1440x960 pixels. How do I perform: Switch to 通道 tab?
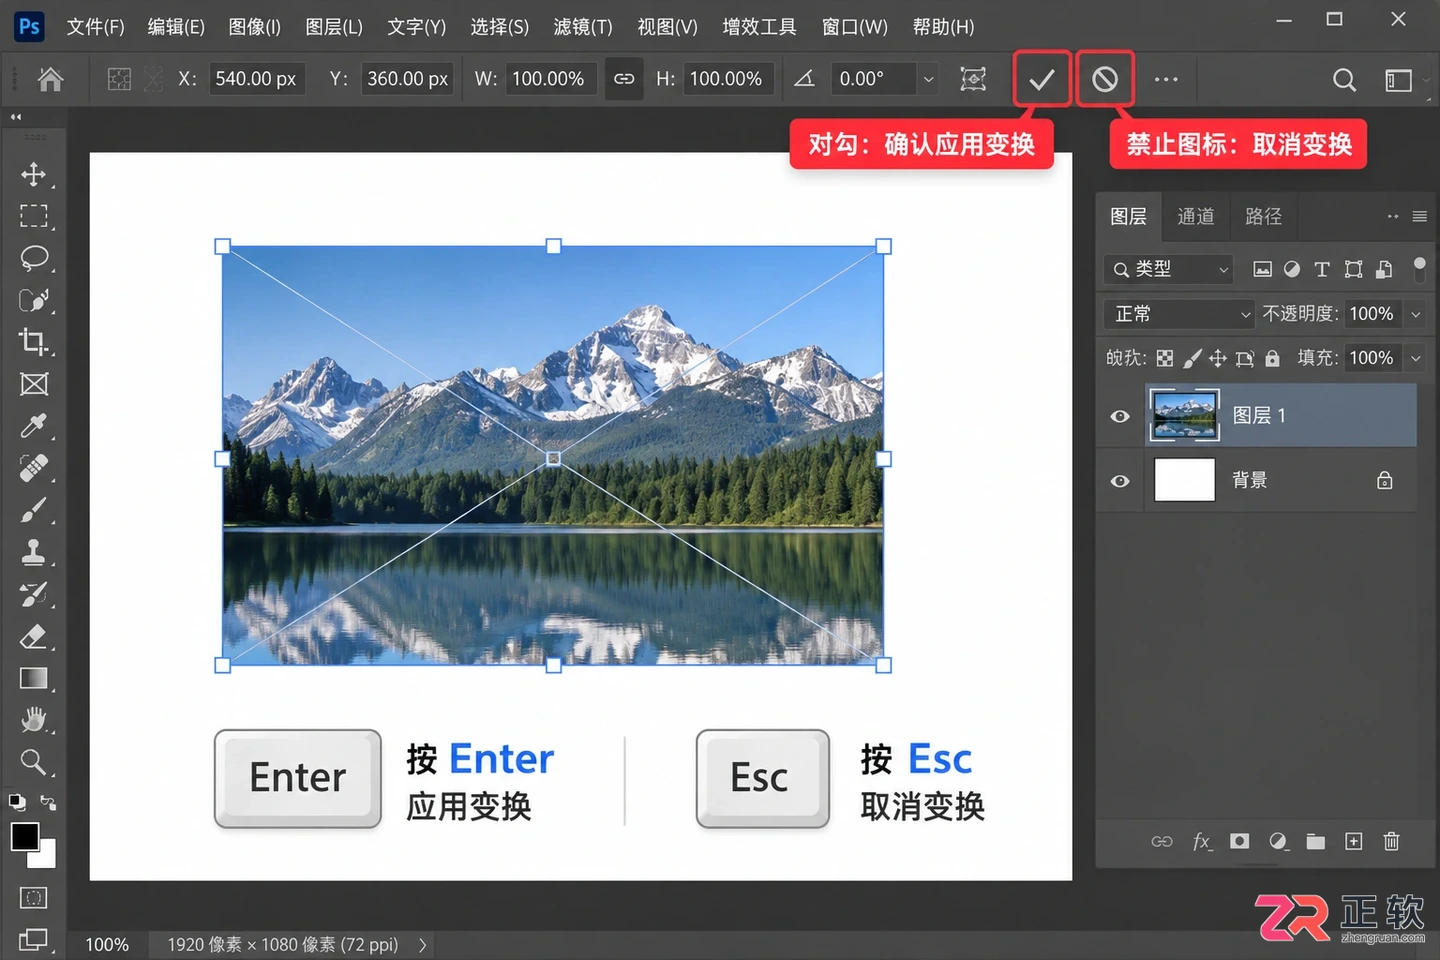(1196, 216)
